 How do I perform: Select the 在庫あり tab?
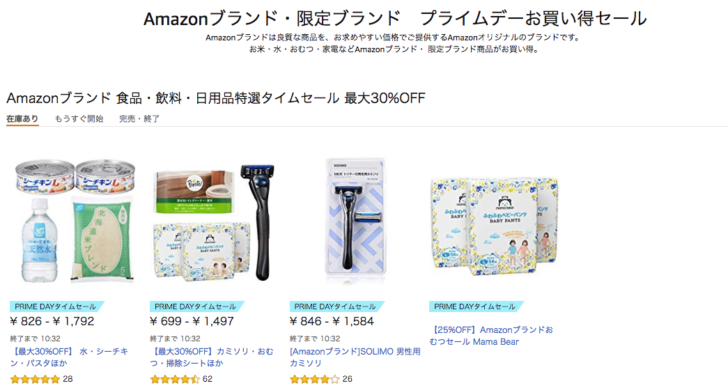tap(22, 119)
